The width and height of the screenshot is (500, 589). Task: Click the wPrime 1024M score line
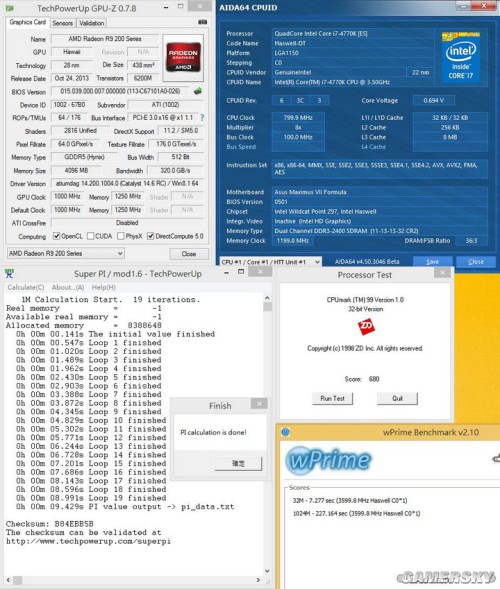point(356,513)
